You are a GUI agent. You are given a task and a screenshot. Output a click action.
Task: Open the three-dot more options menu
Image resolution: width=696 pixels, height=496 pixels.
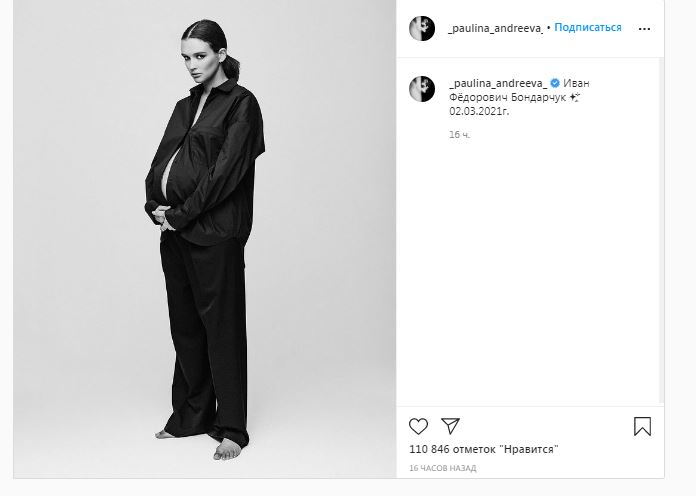[644, 29]
